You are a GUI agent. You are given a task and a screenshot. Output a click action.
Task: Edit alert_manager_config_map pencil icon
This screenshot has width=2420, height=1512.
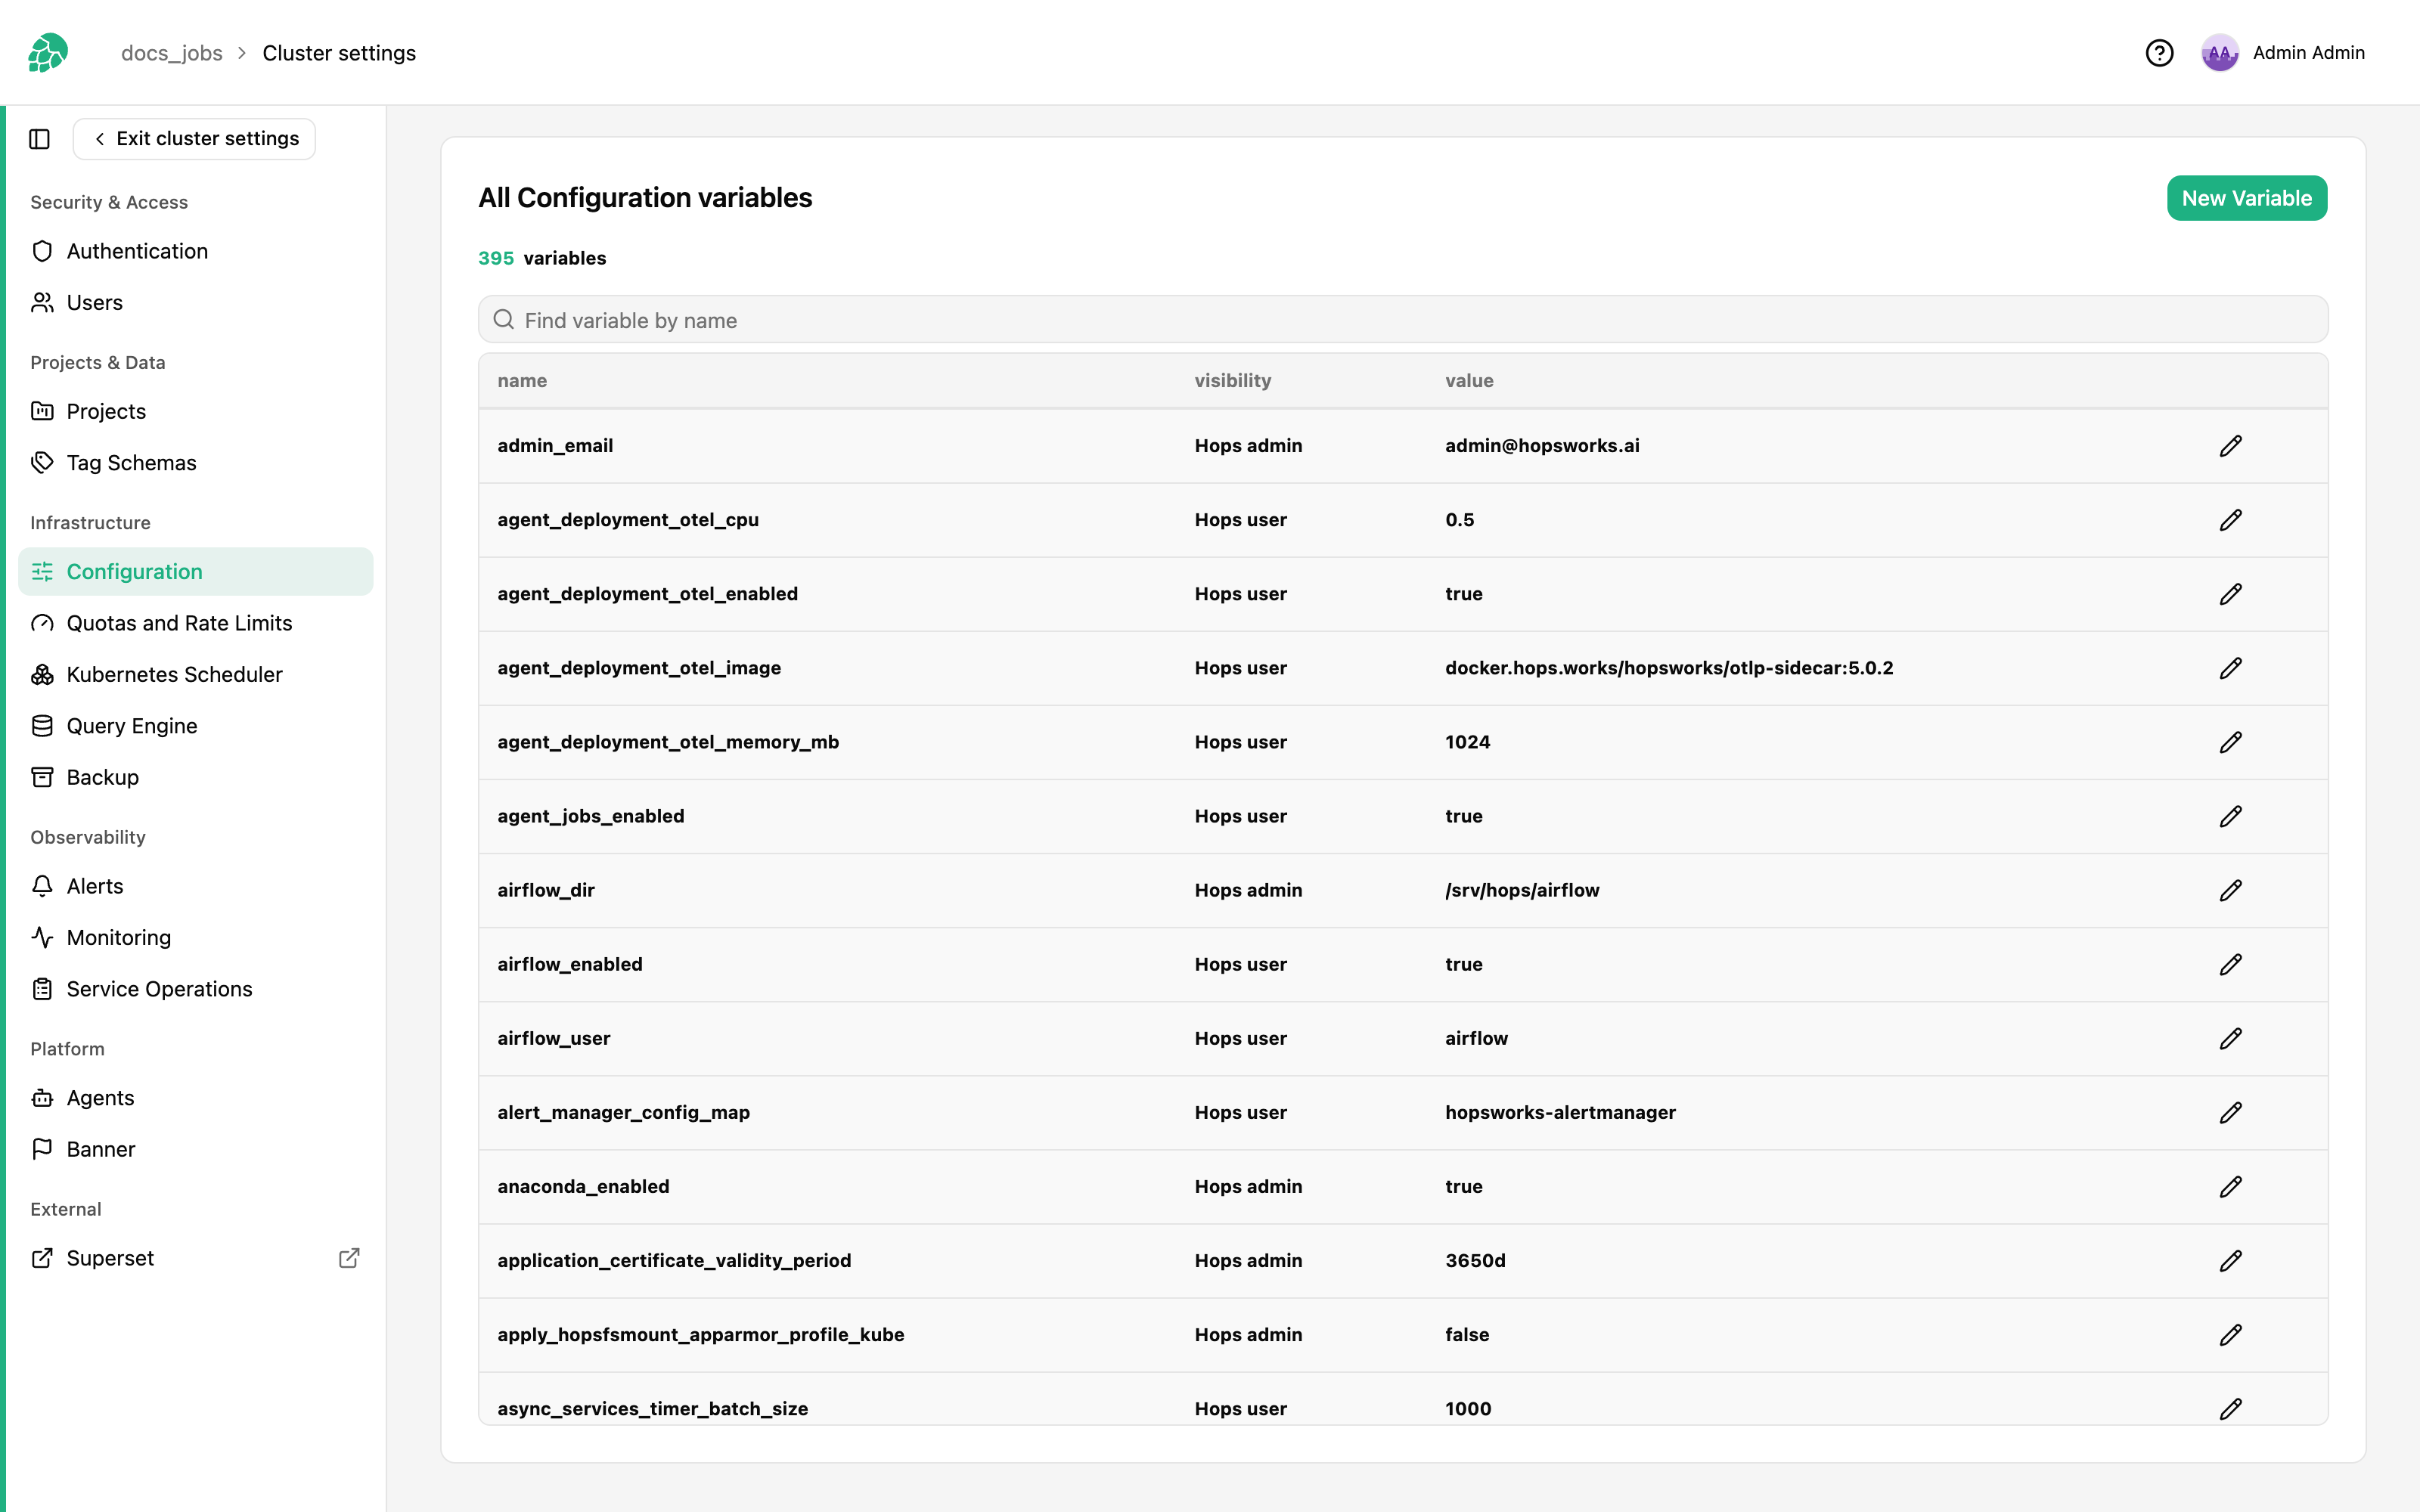[x=2231, y=1112]
